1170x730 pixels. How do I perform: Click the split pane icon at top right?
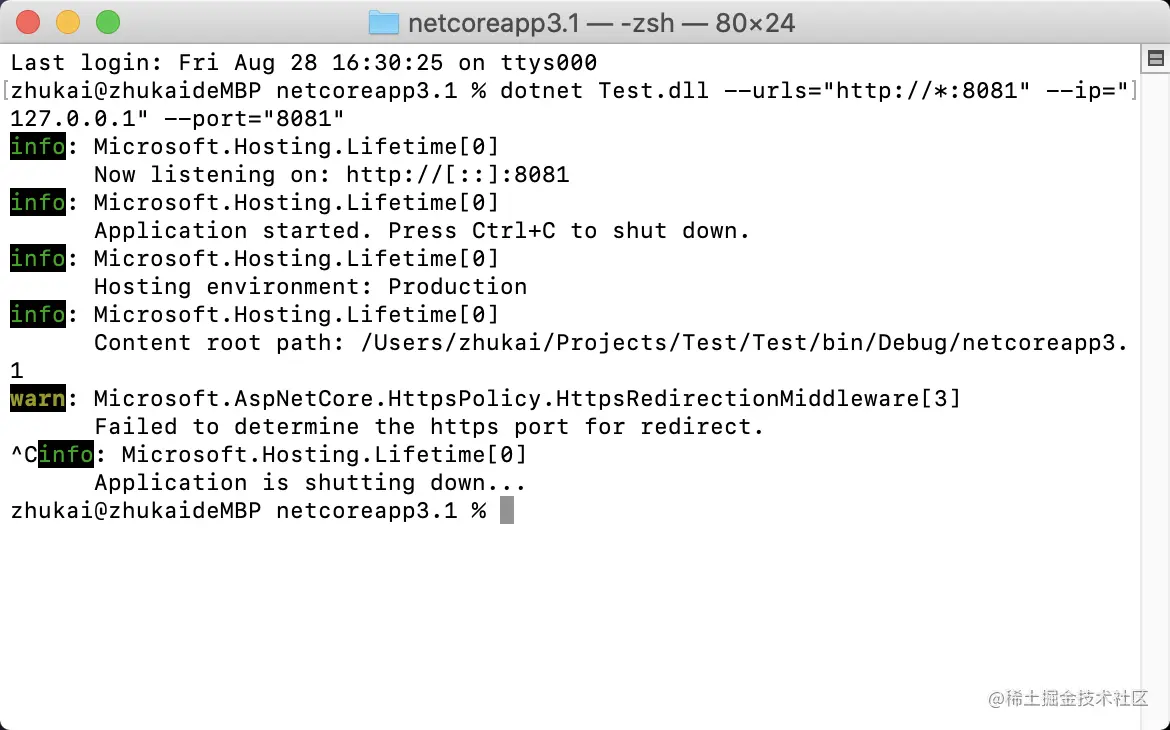point(1155,59)
